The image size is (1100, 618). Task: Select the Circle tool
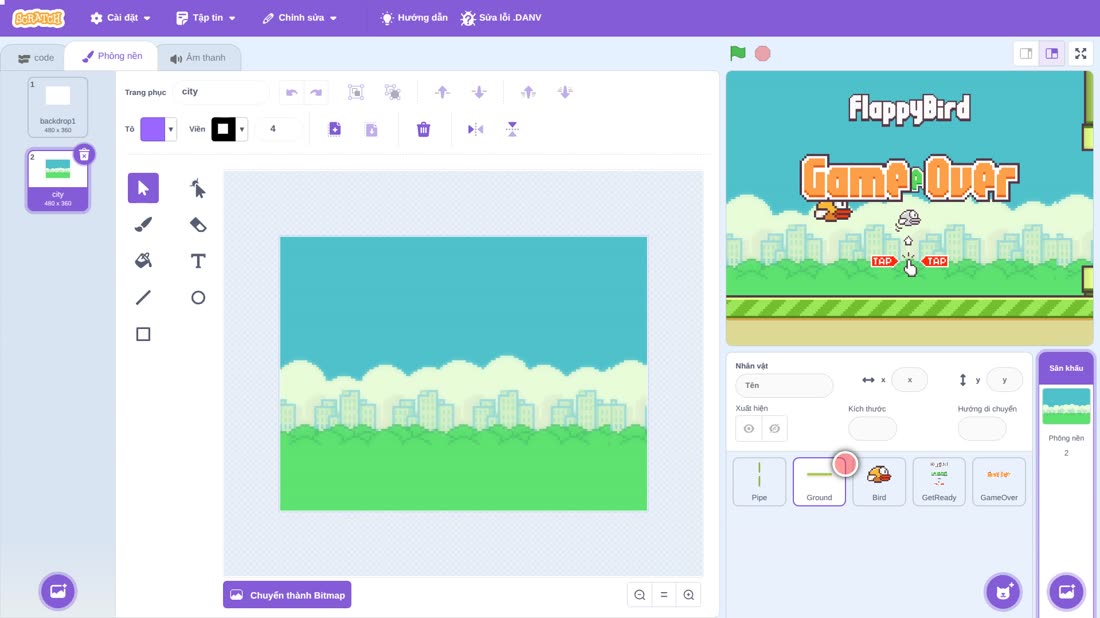coord(198,297)
